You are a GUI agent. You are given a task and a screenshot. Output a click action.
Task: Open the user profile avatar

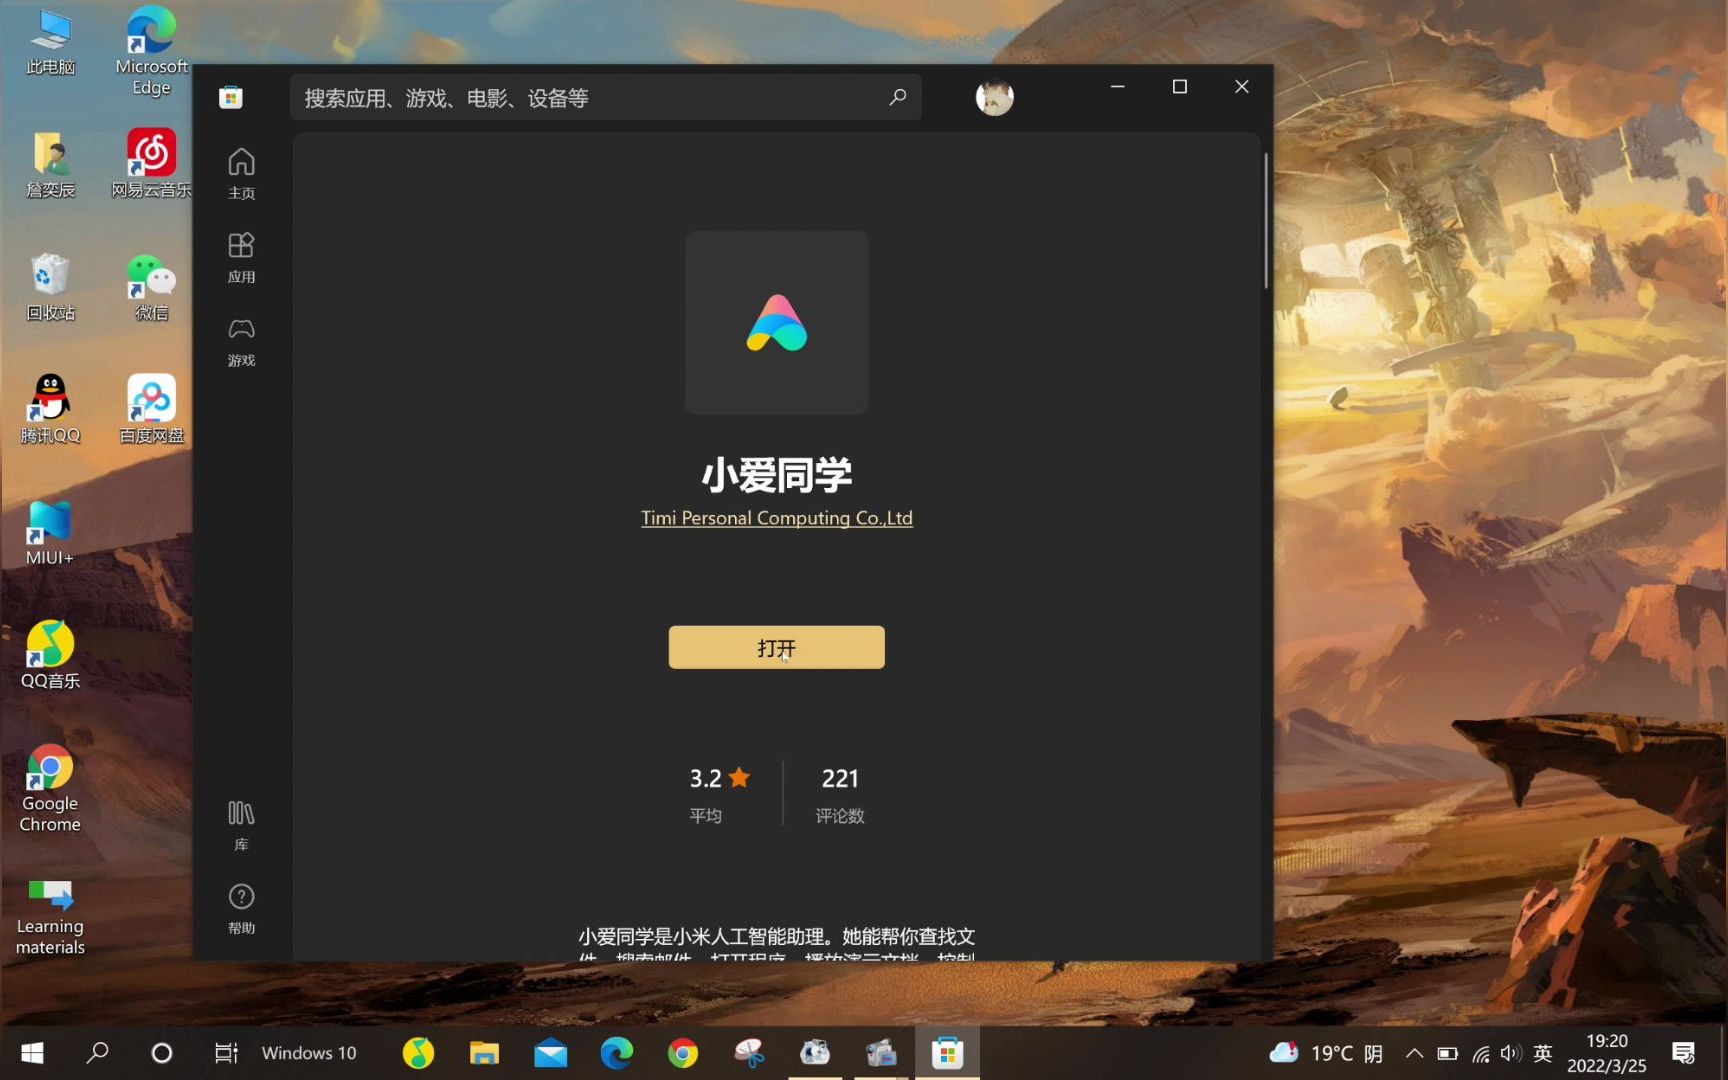(994, 97)
